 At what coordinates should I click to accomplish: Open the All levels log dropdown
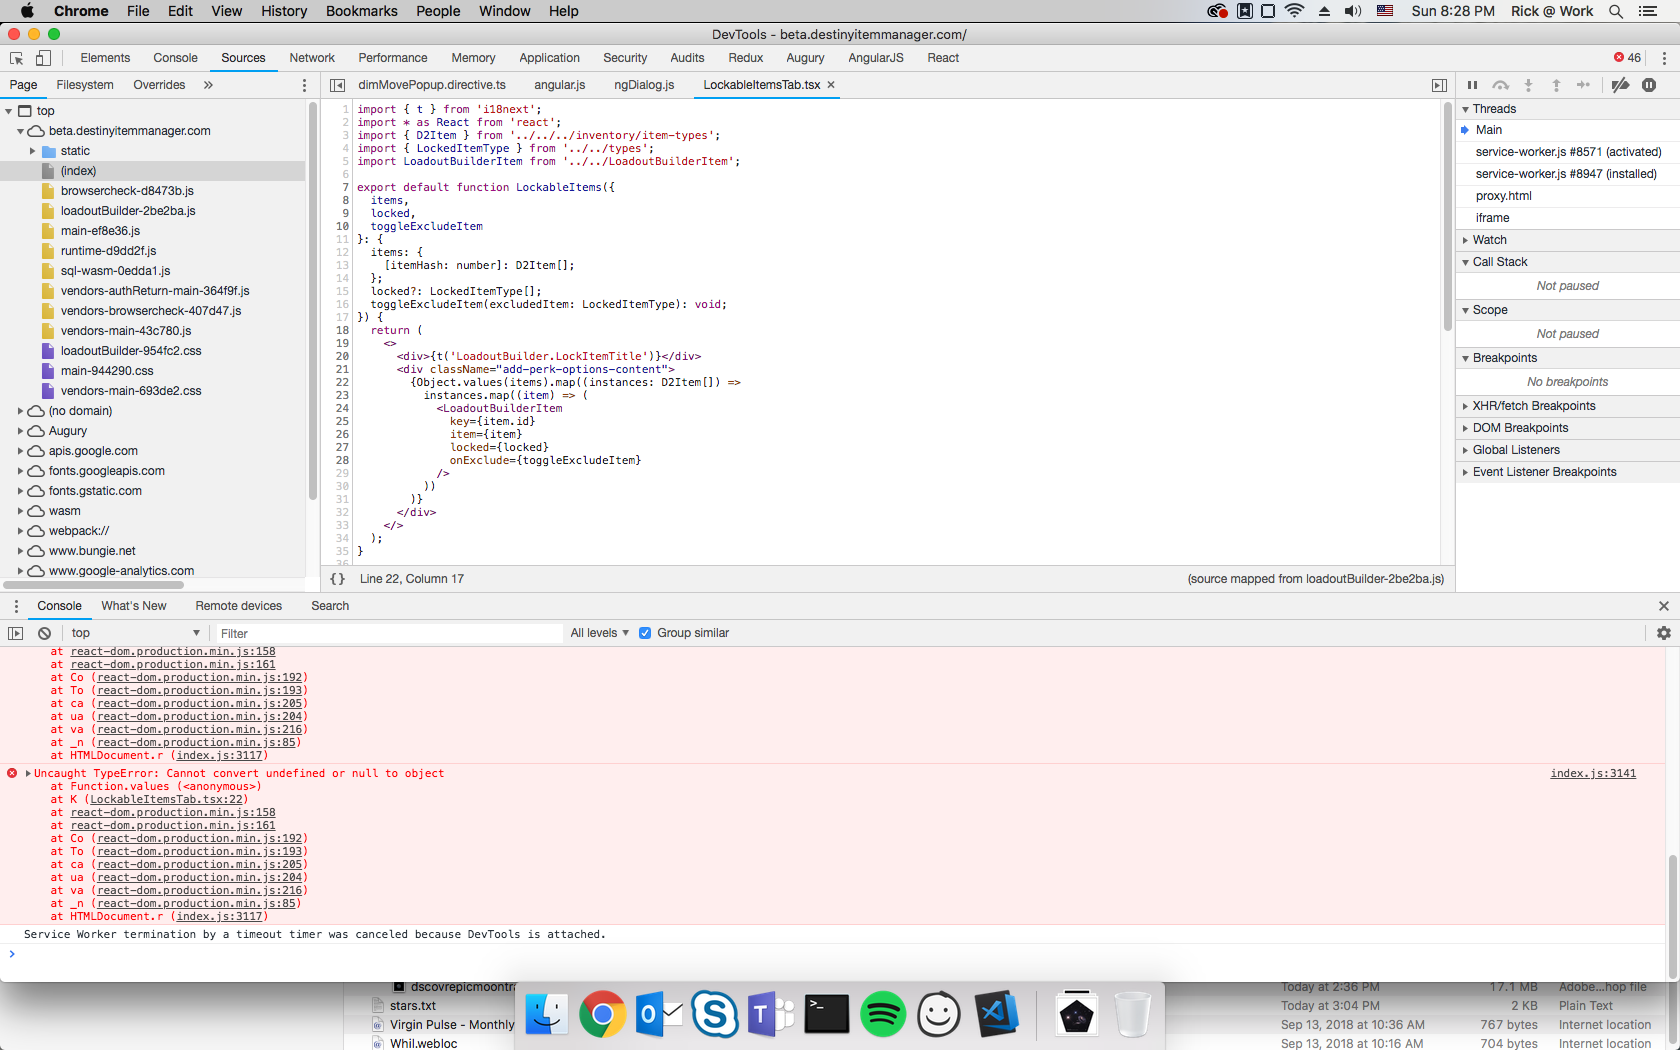click(x=600, y=633)
